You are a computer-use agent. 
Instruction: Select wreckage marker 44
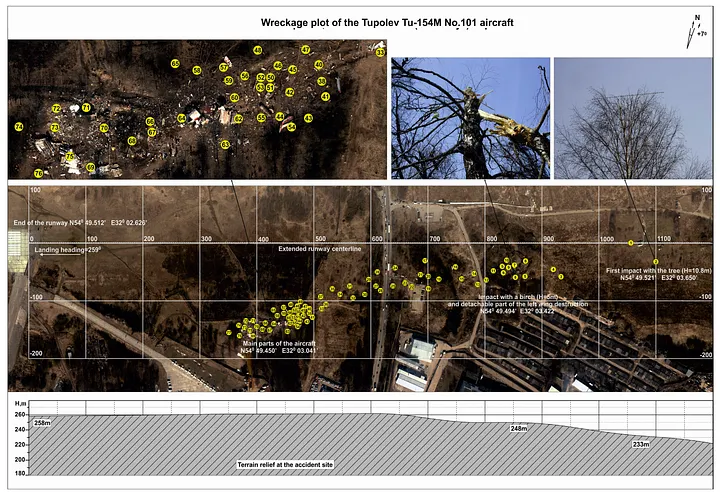280,117
